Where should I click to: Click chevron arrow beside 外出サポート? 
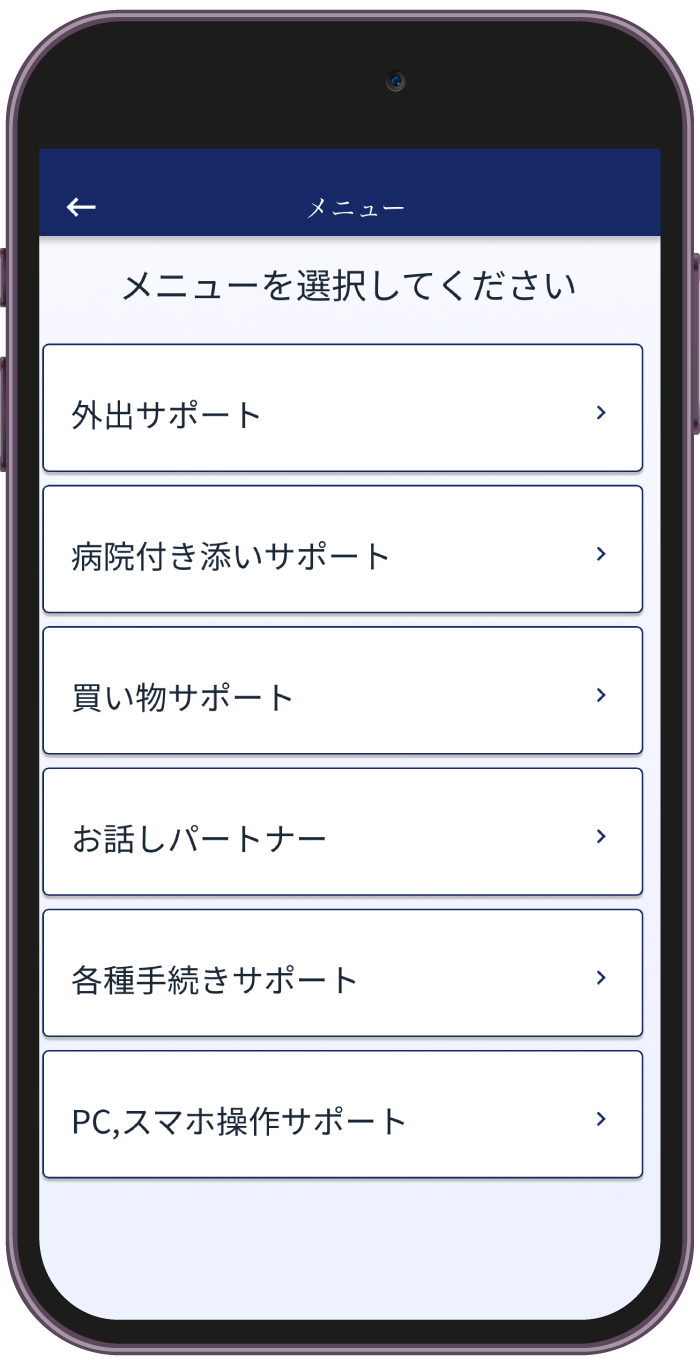pos(601,412)
